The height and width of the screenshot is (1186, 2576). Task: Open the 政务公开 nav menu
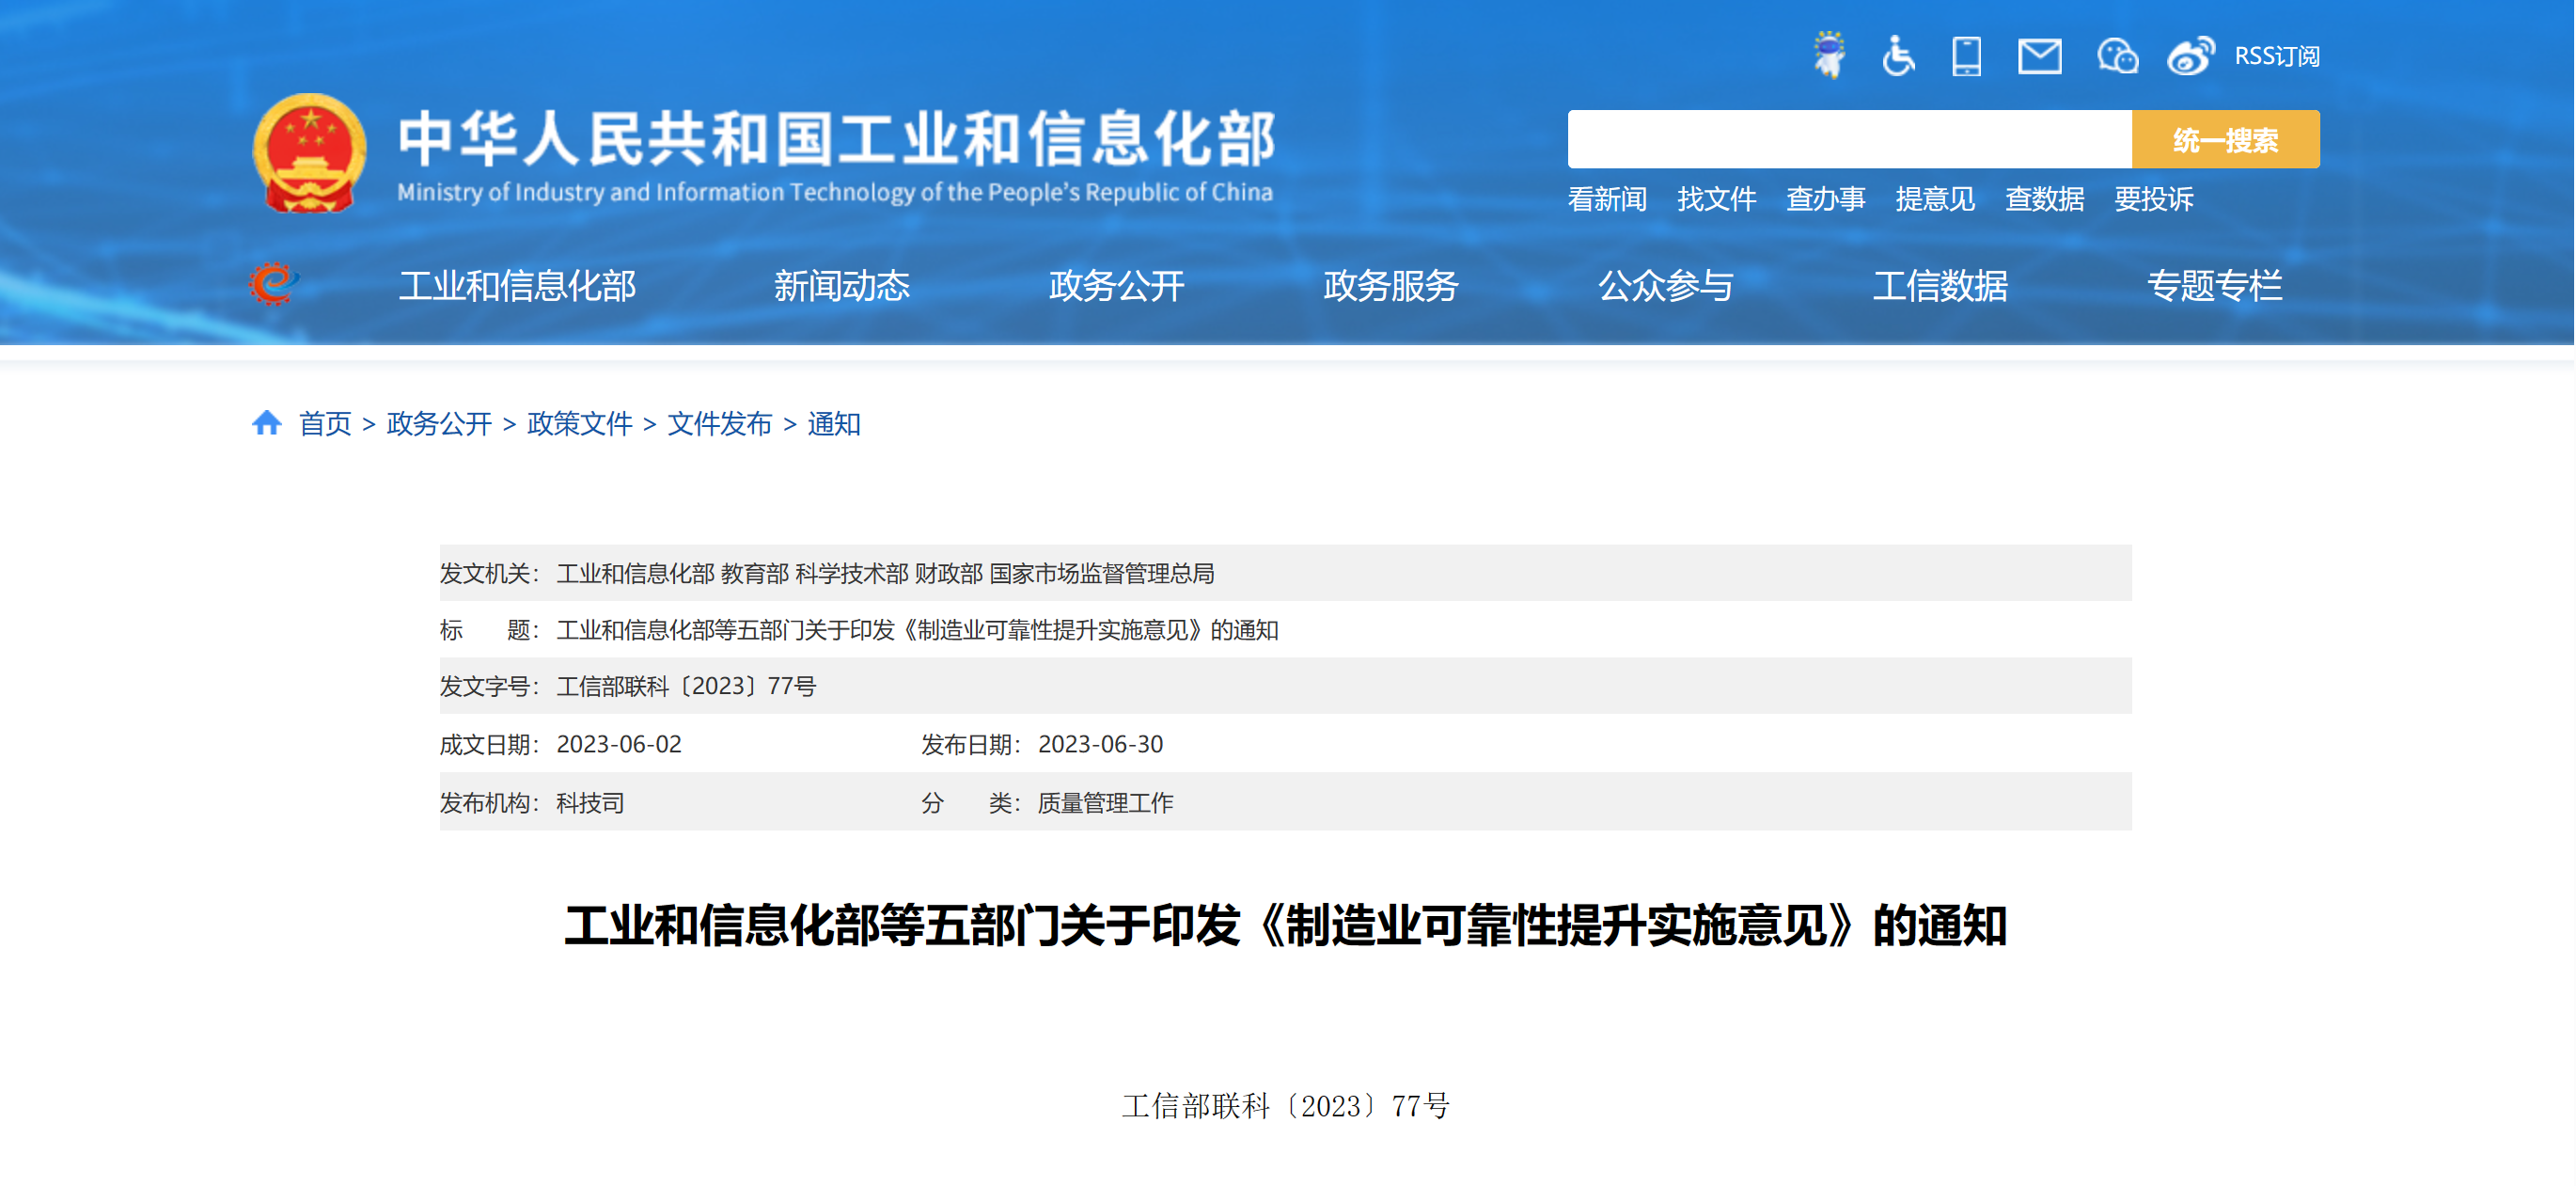pos(1116,286)
